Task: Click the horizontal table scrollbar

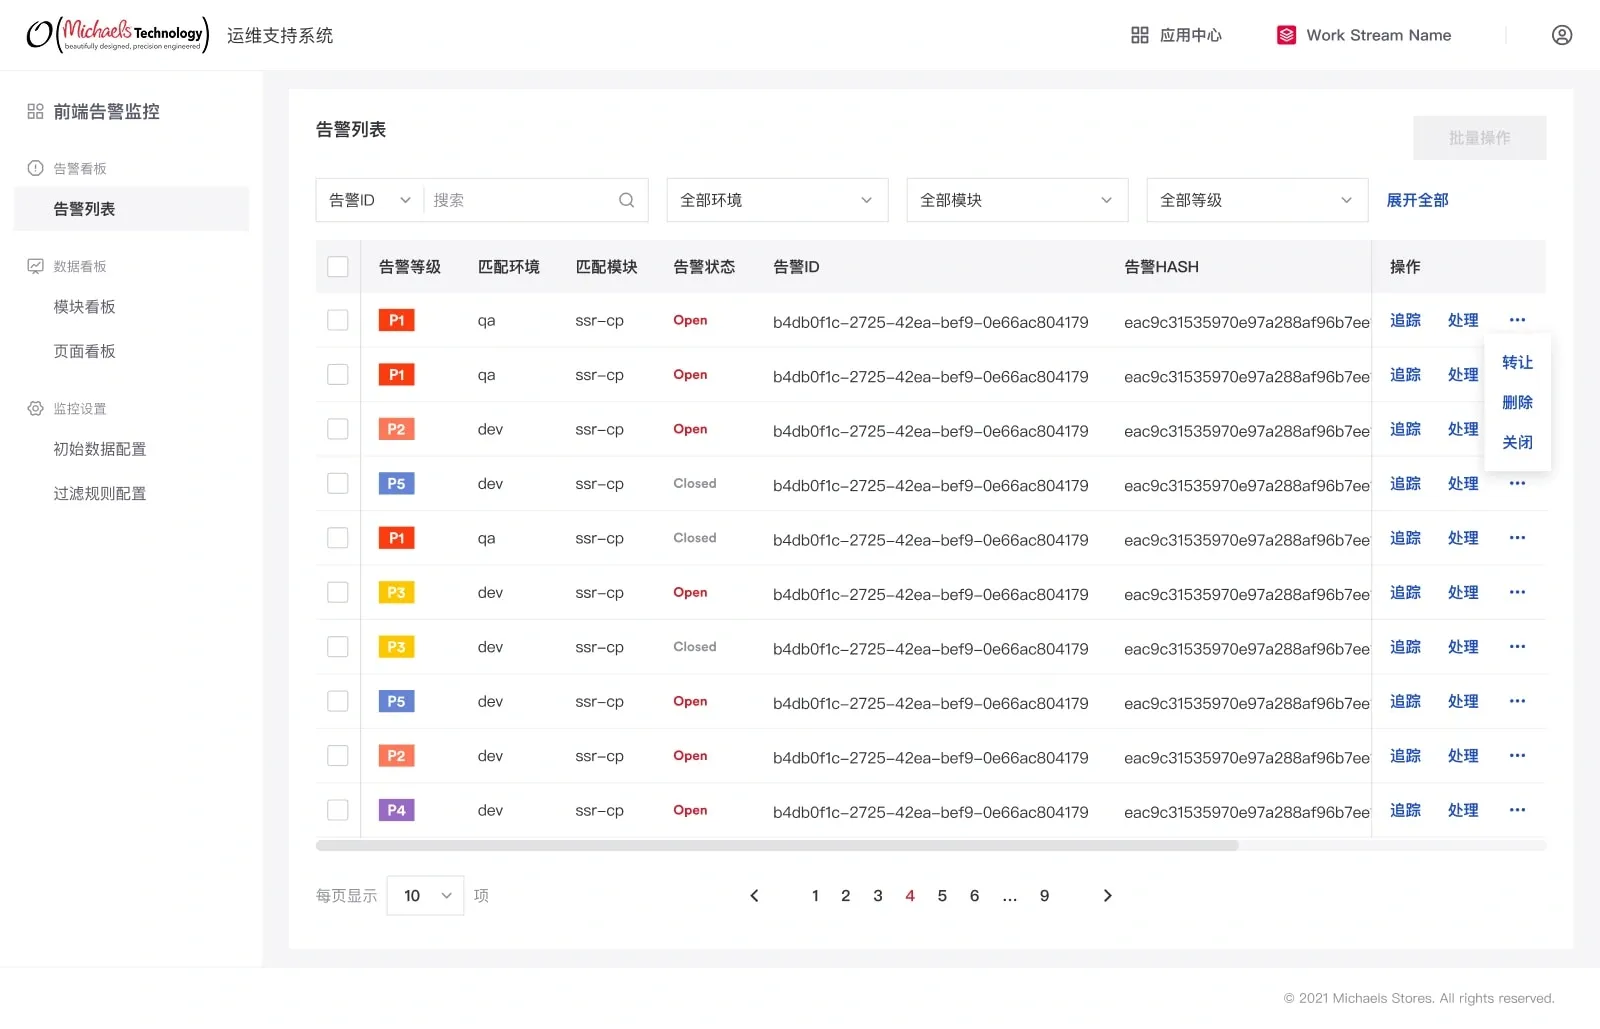Action: tap(777, 846)
